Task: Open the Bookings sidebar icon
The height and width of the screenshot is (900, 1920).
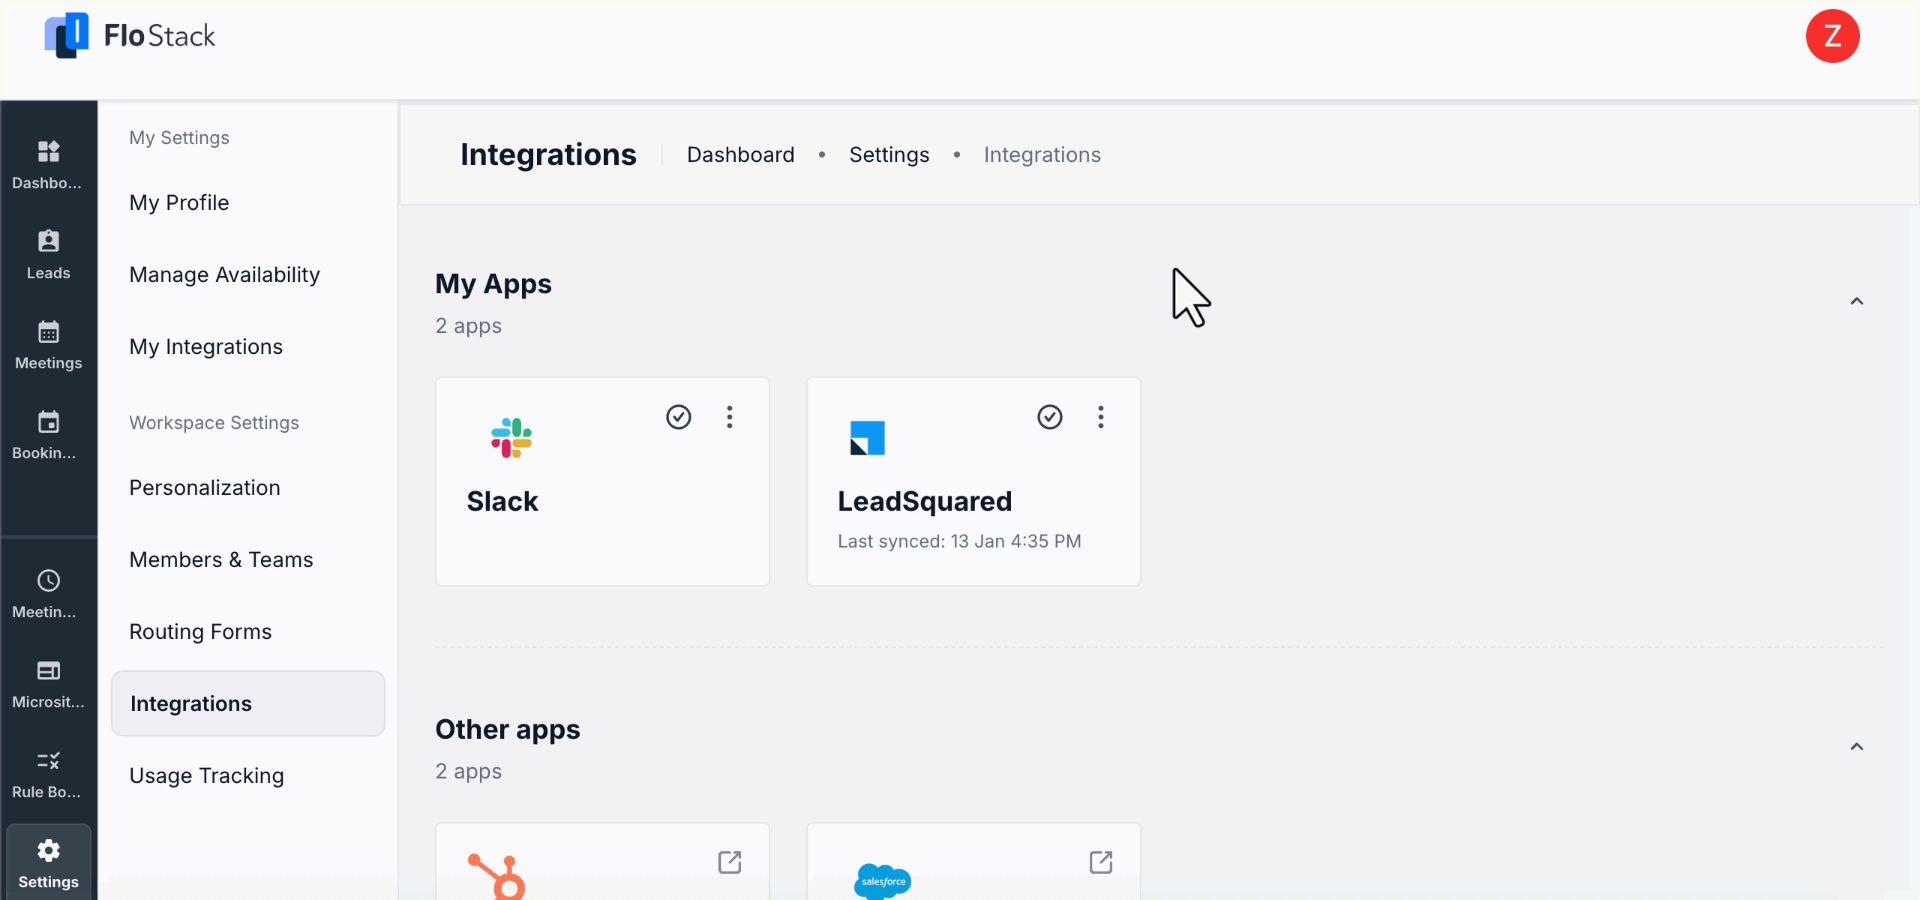Action: (x=48, y=433)
